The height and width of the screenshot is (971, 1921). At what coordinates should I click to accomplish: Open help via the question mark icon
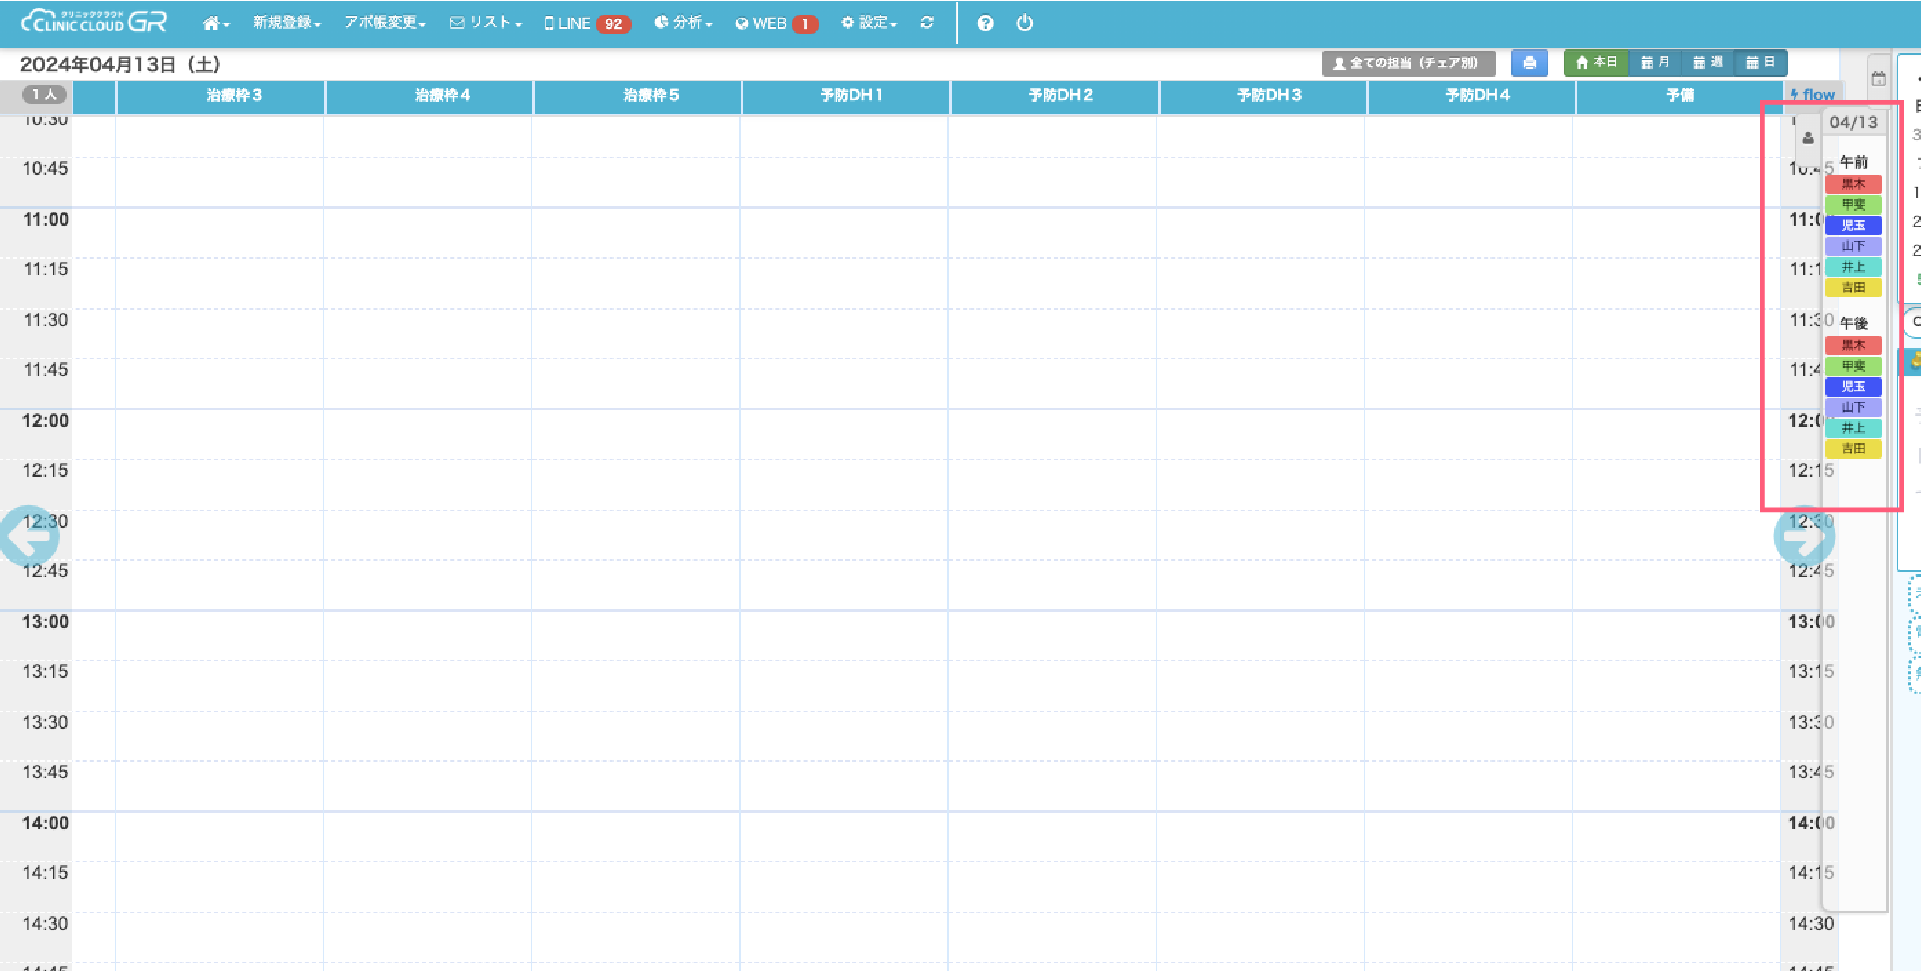tap(985, 23)
